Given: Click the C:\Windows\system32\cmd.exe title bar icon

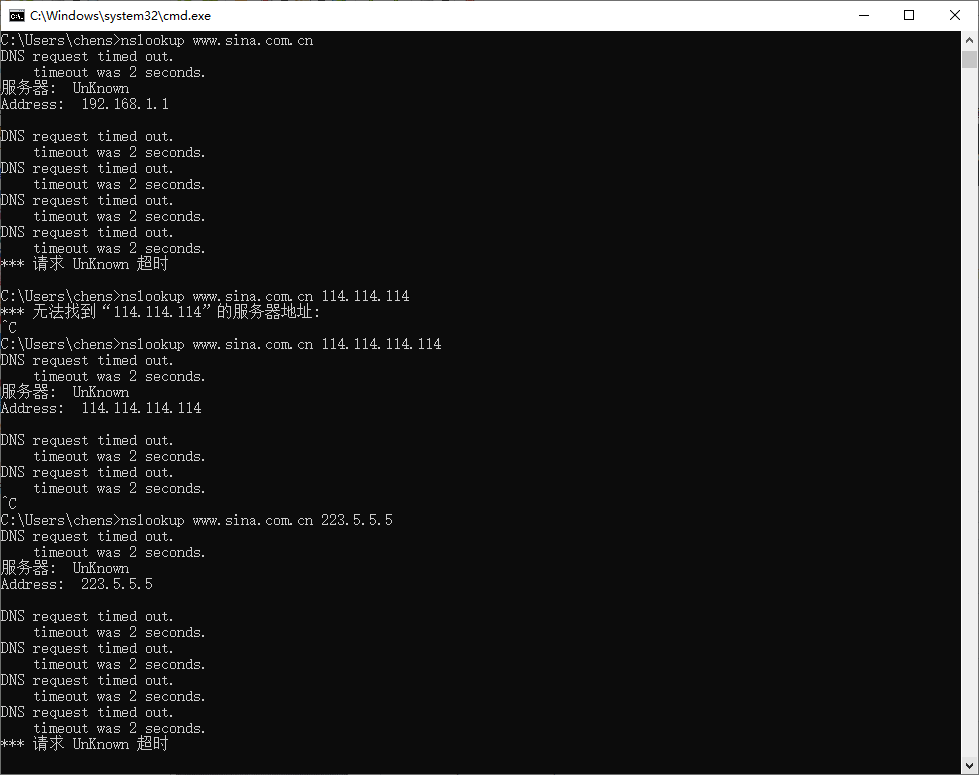Looking at the screenshot, I should pos(16,15).
